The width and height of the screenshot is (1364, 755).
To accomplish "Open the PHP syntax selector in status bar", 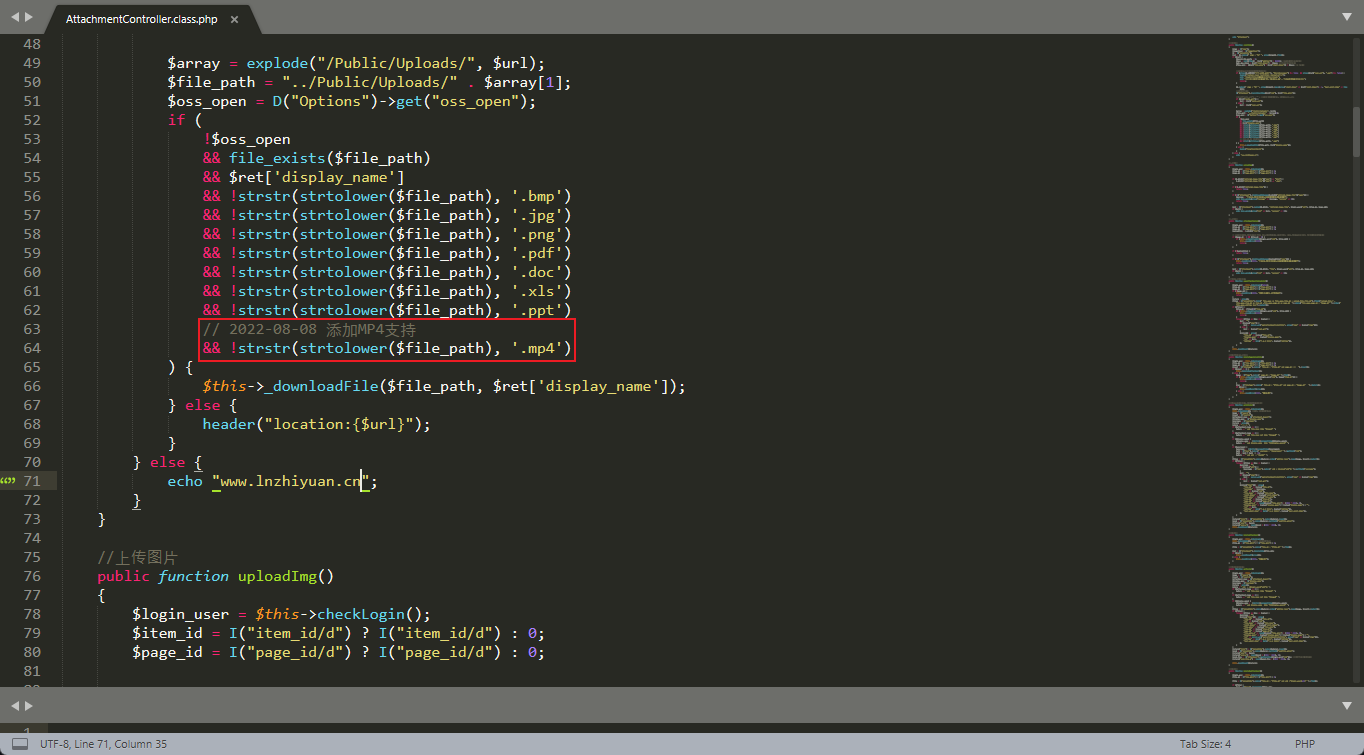I will click(x=1305, y=744).
